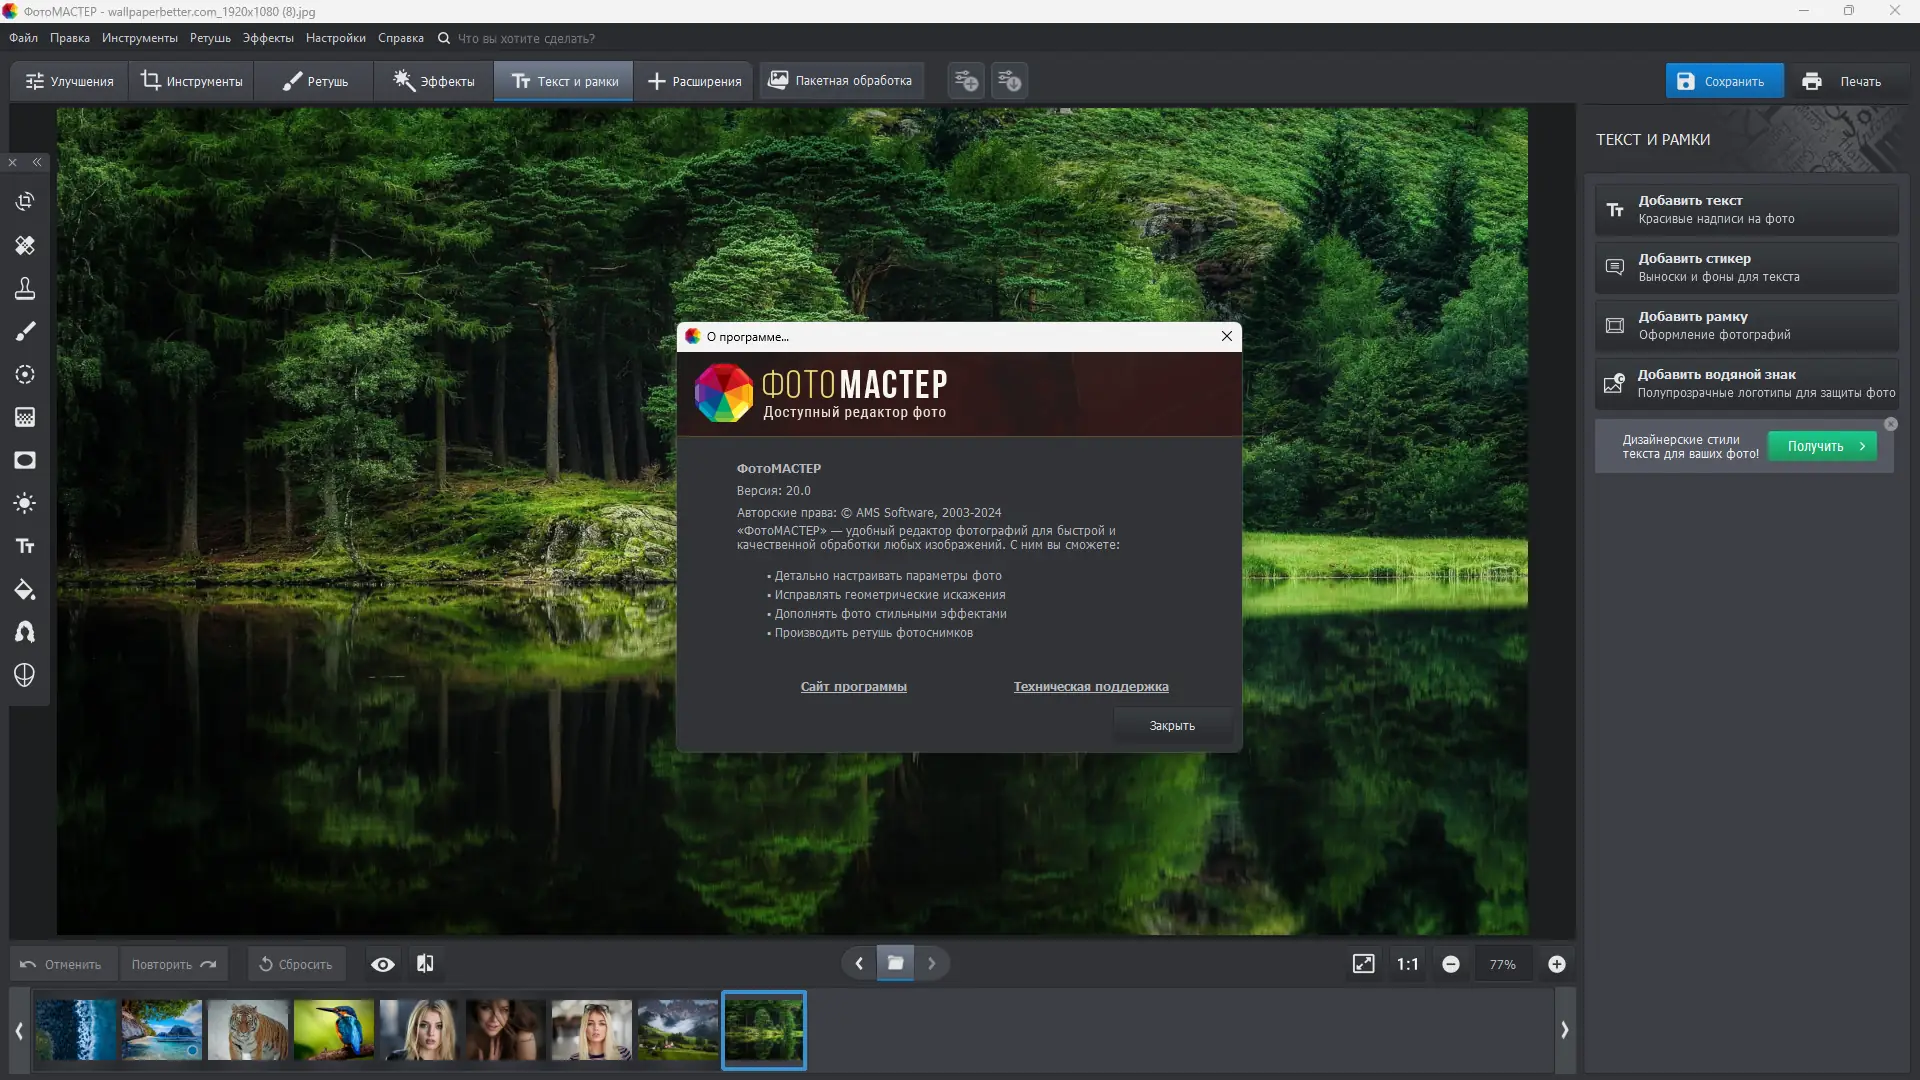
Task: Select the radial filter tool icon
Action: pos(25,374)
